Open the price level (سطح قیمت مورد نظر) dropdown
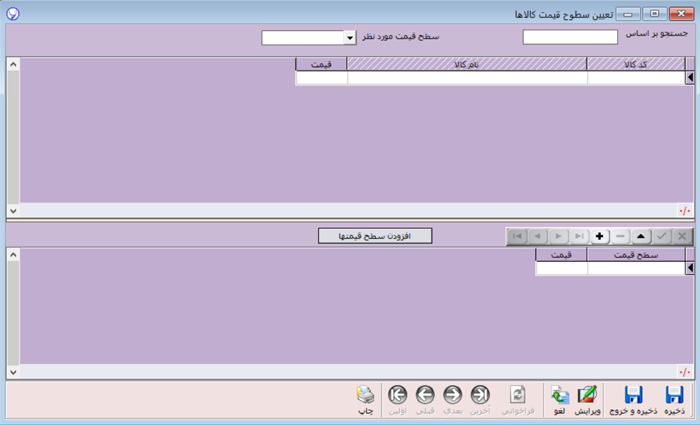This screenshot has width=700, height=425. click(350, 38)
